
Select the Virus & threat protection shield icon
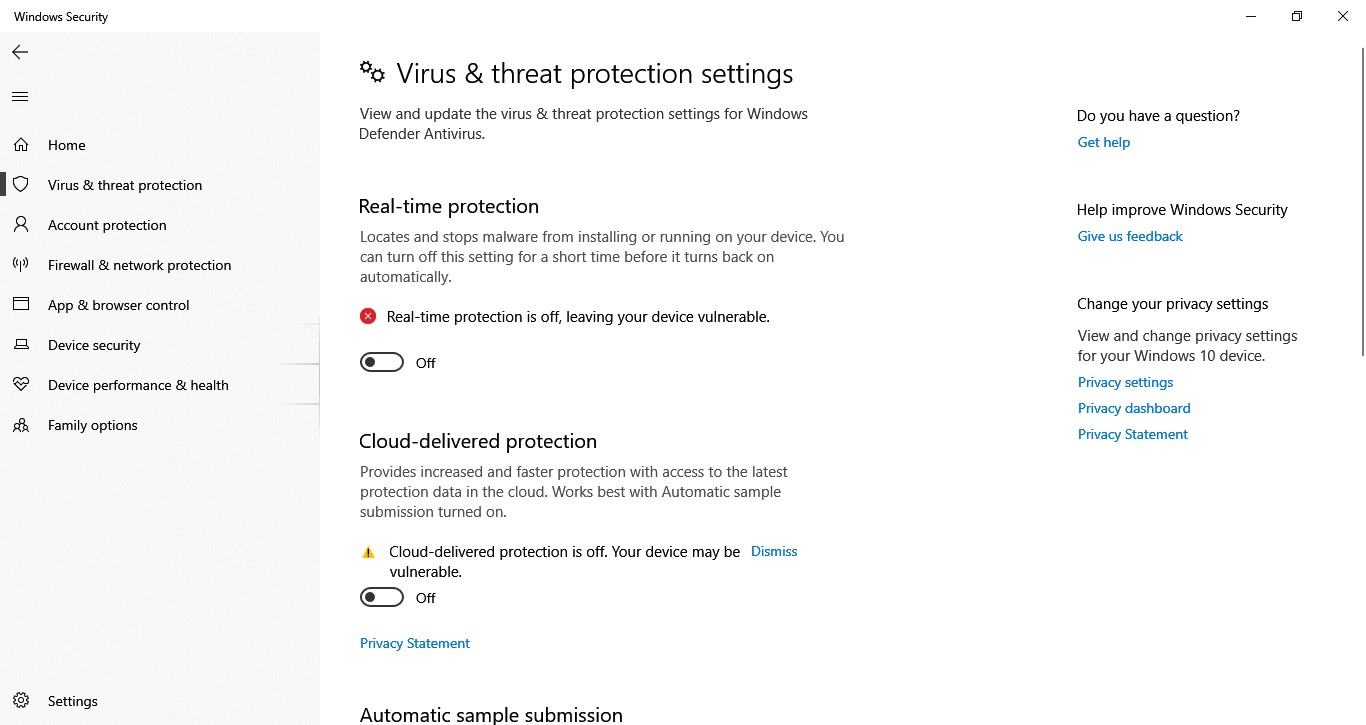pos(20,185)
